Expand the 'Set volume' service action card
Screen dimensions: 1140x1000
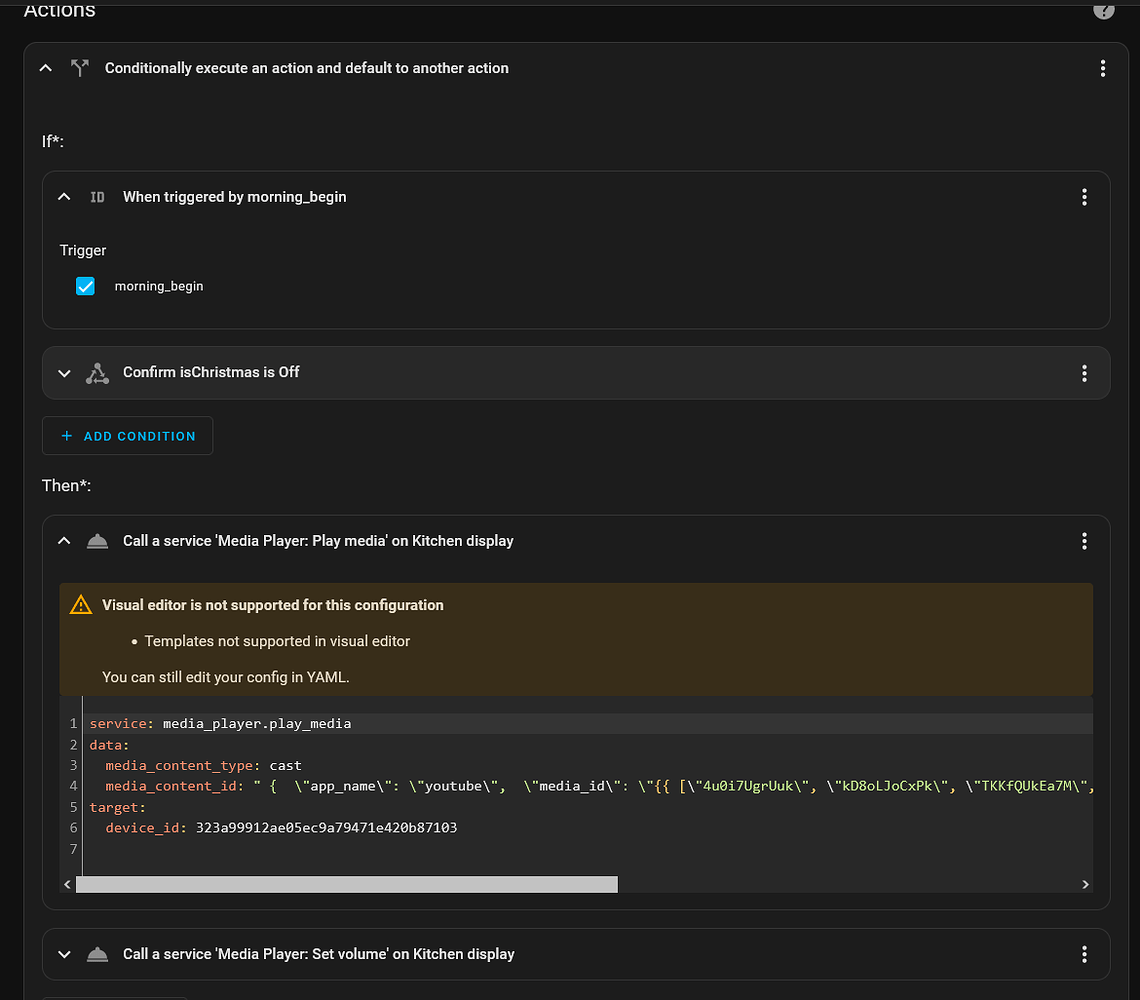[x=64, y=954]
